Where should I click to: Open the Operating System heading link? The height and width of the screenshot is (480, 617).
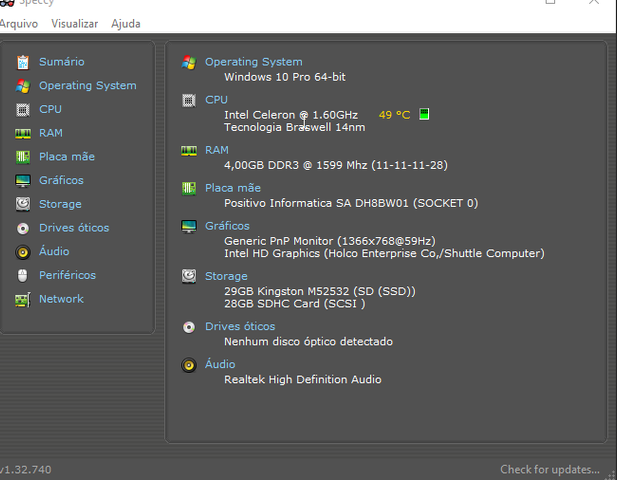[254, 62]
